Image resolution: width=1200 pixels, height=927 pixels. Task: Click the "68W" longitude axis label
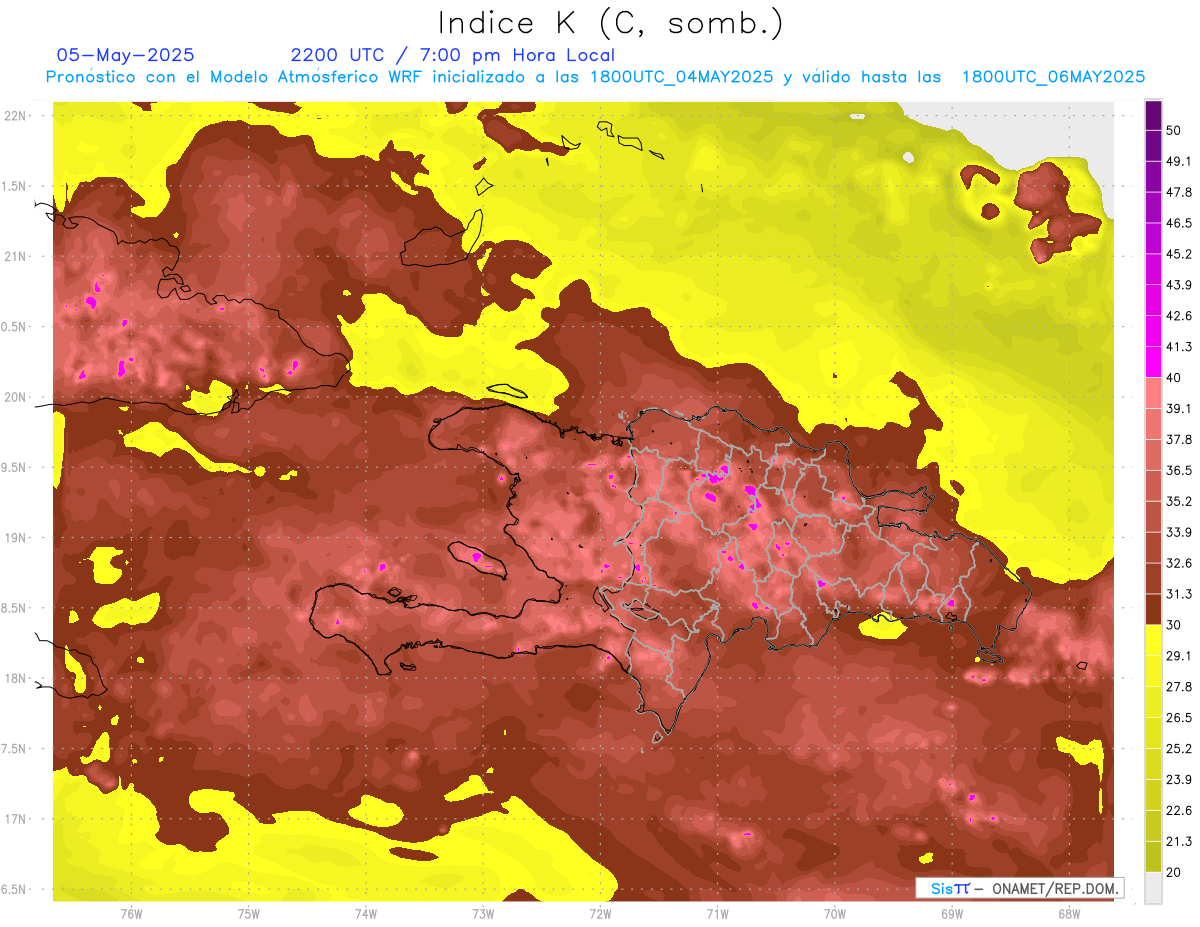pos(1069,913)
